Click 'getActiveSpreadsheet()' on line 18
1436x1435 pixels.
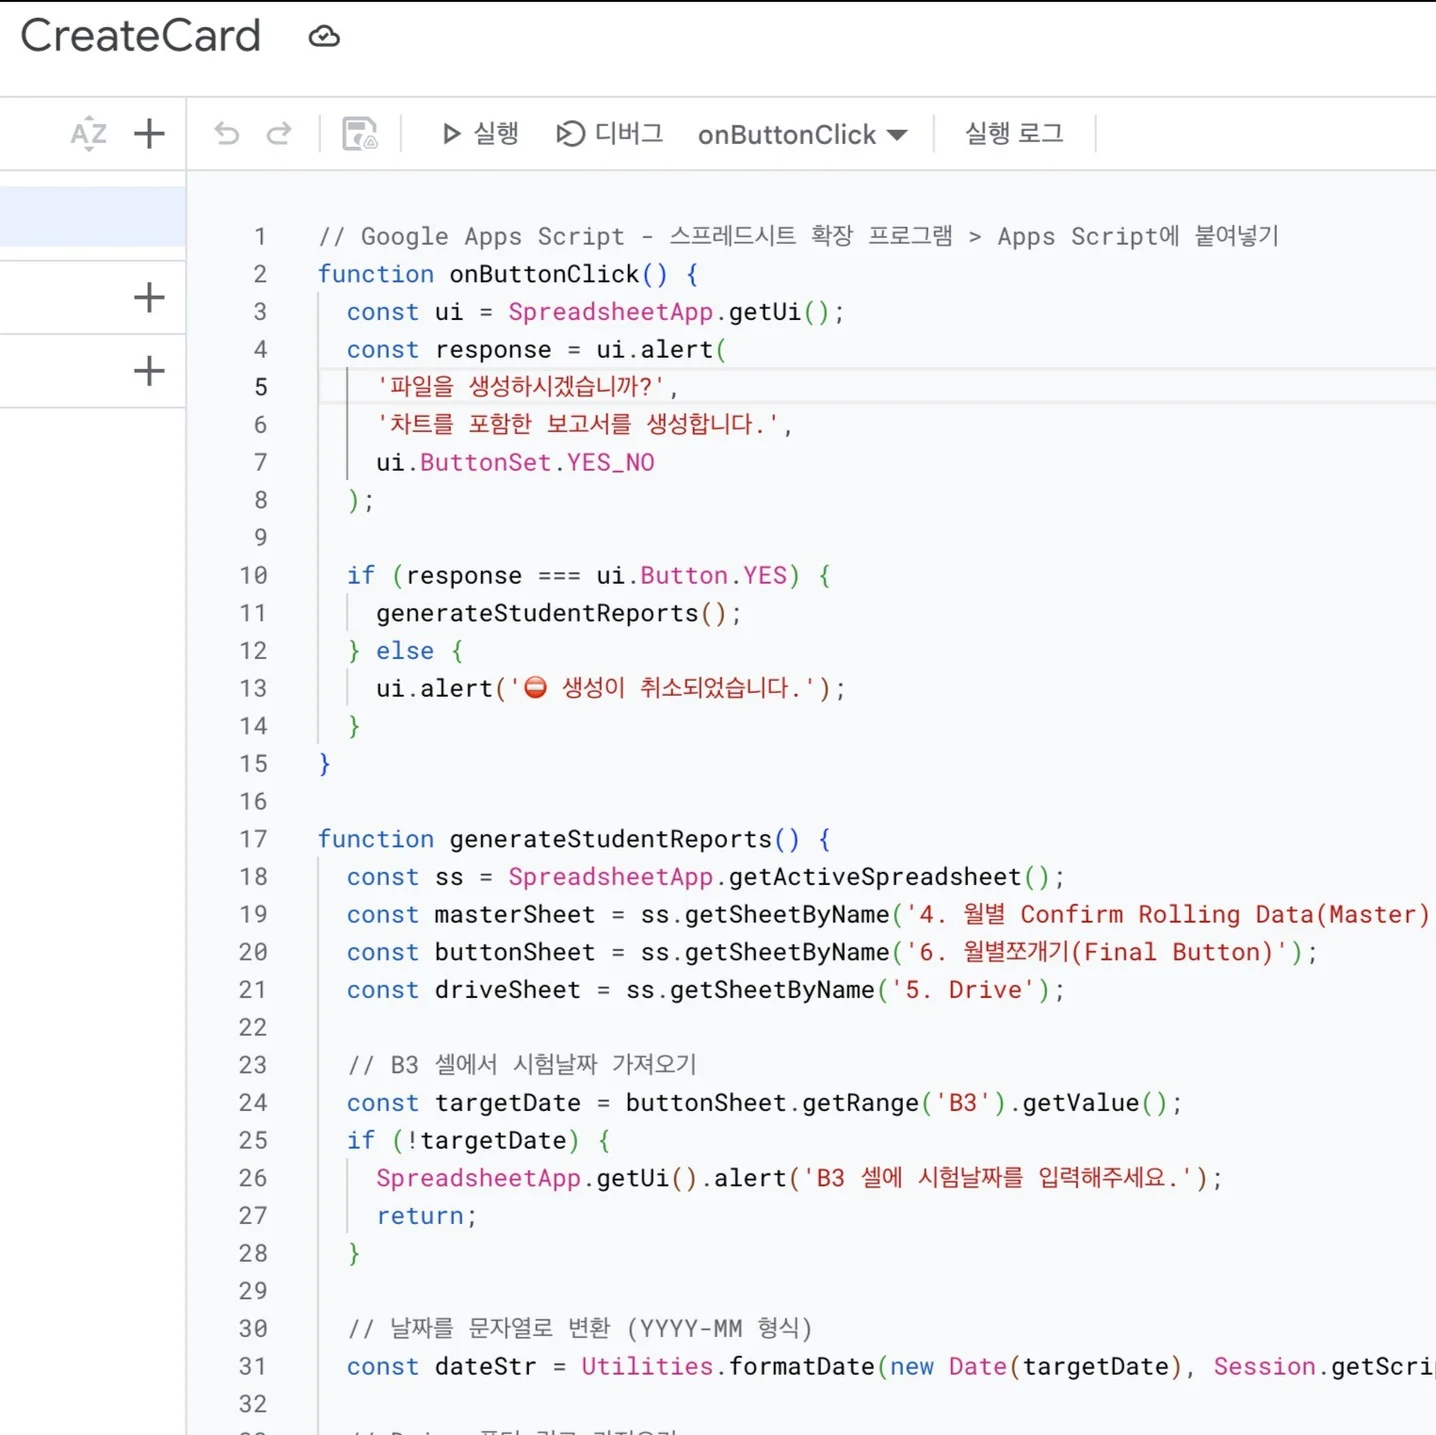click(889, 877)
